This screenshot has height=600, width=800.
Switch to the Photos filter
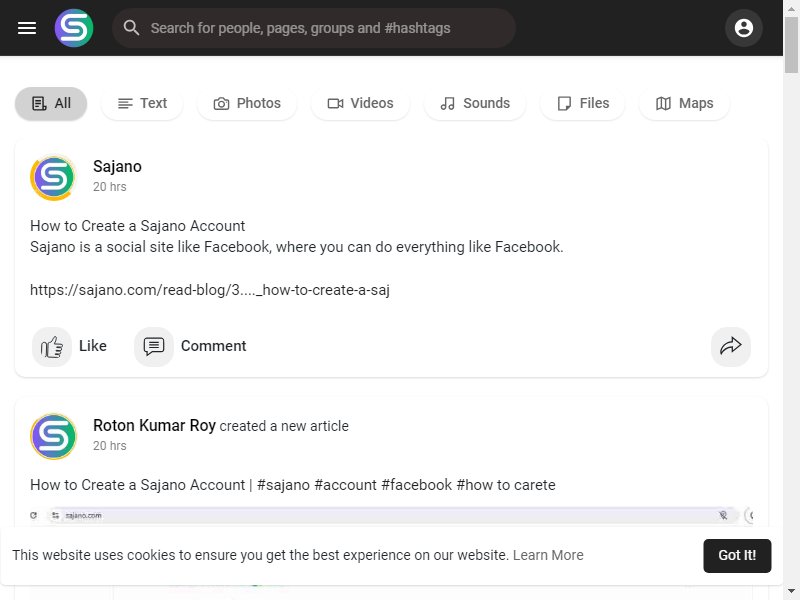pyautogui.click(x=247, y=104)
